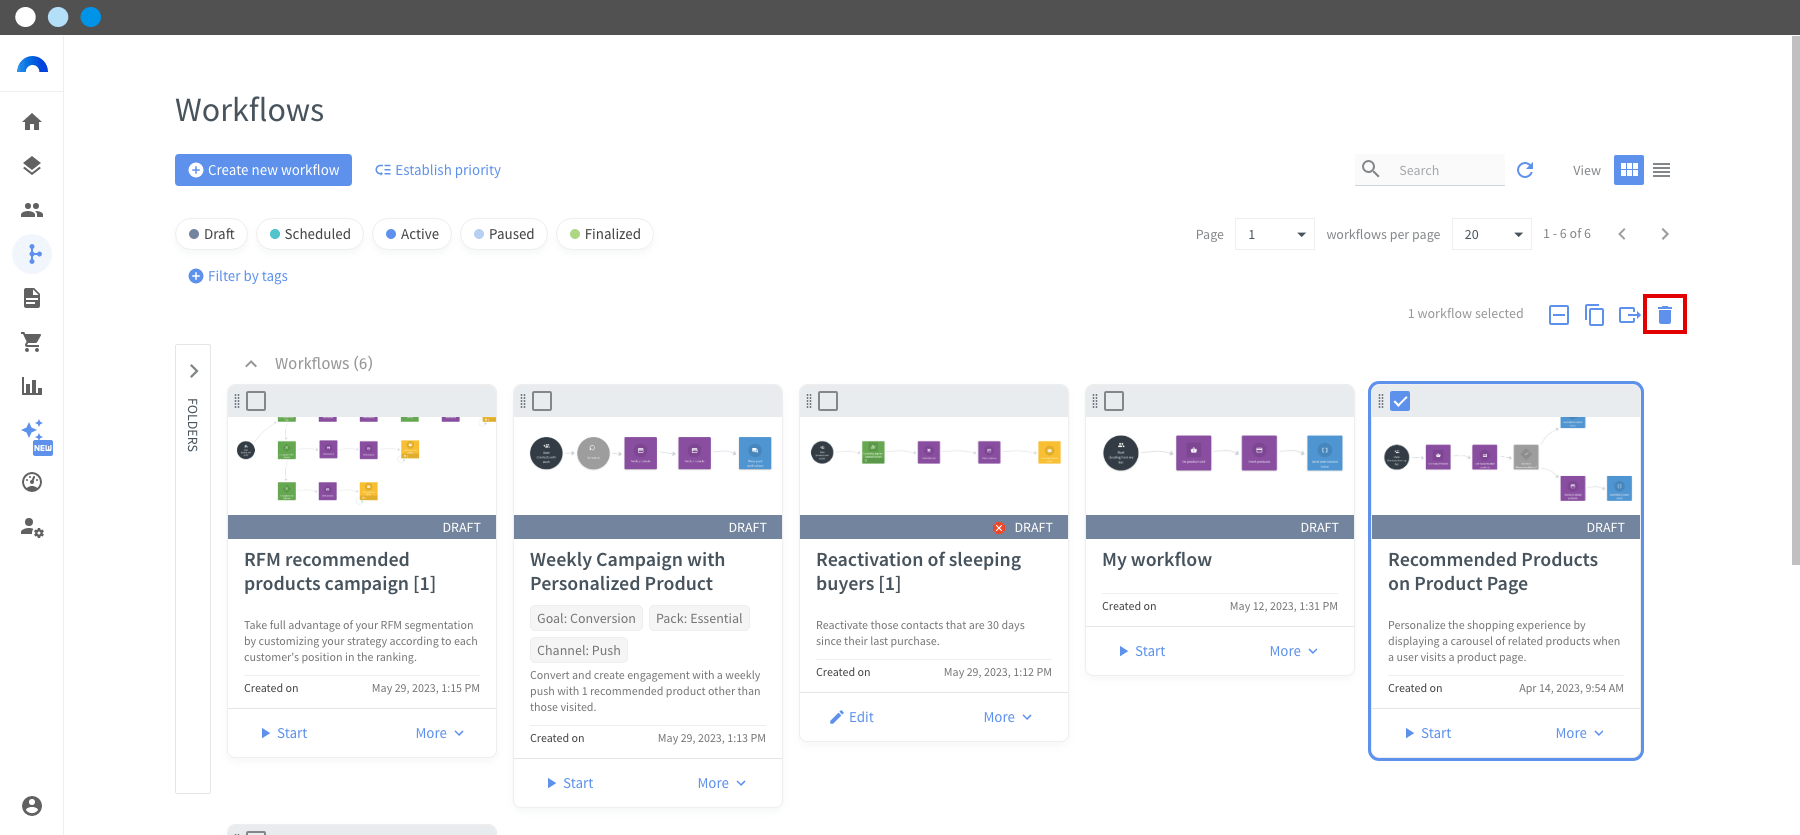The image size is (1800, 835).
Task: Open the Home icon in sidebar
Action: [x=32, y=122]
